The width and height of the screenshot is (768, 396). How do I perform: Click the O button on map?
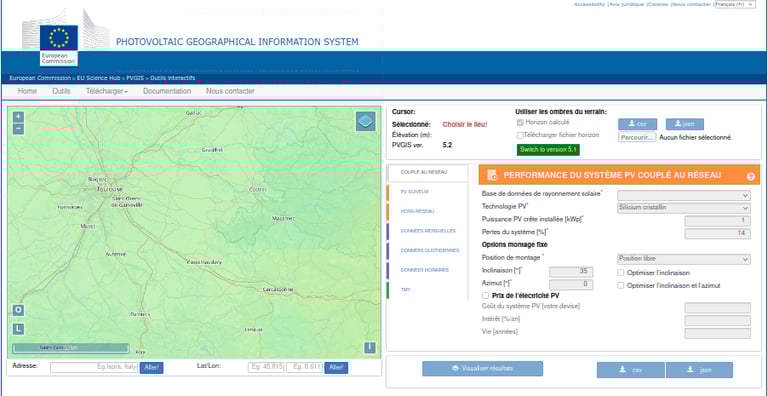pos(18,310)
